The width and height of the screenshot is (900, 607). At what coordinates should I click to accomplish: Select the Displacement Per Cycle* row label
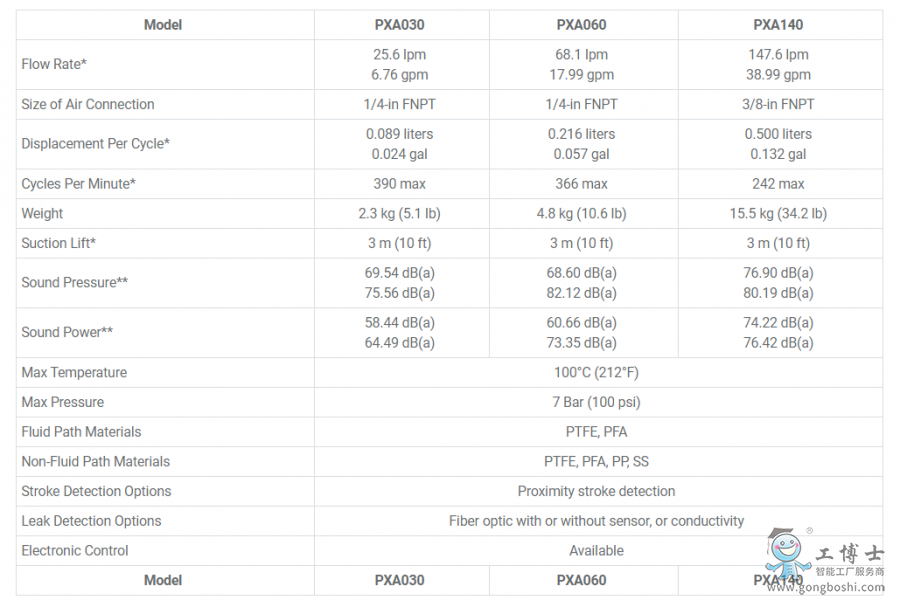[x=95, y=143]
